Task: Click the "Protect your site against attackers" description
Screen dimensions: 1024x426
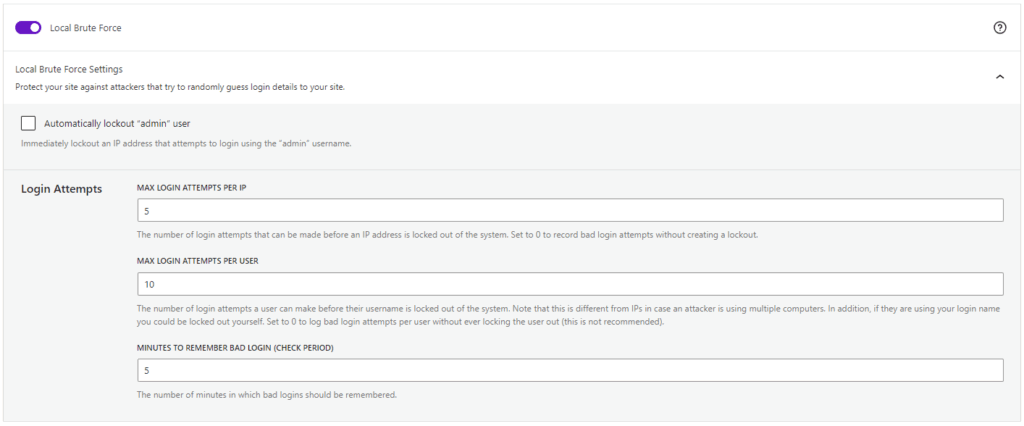Action: coord(180,87)
